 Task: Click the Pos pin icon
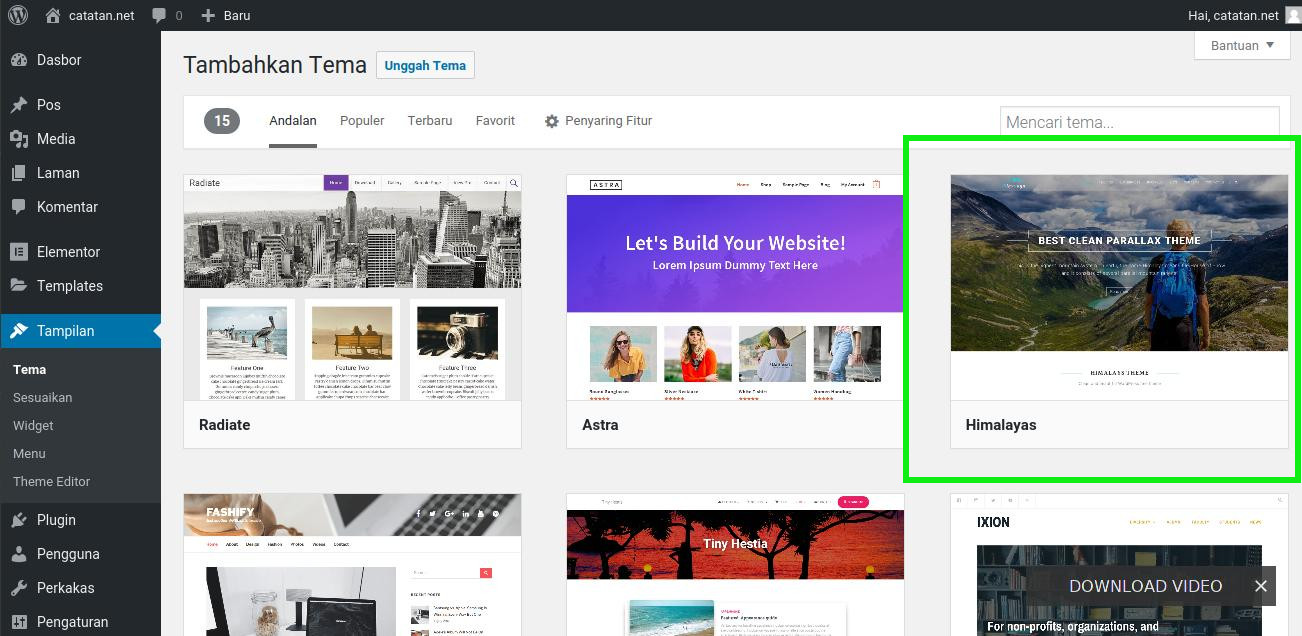(x=19, y=105)
